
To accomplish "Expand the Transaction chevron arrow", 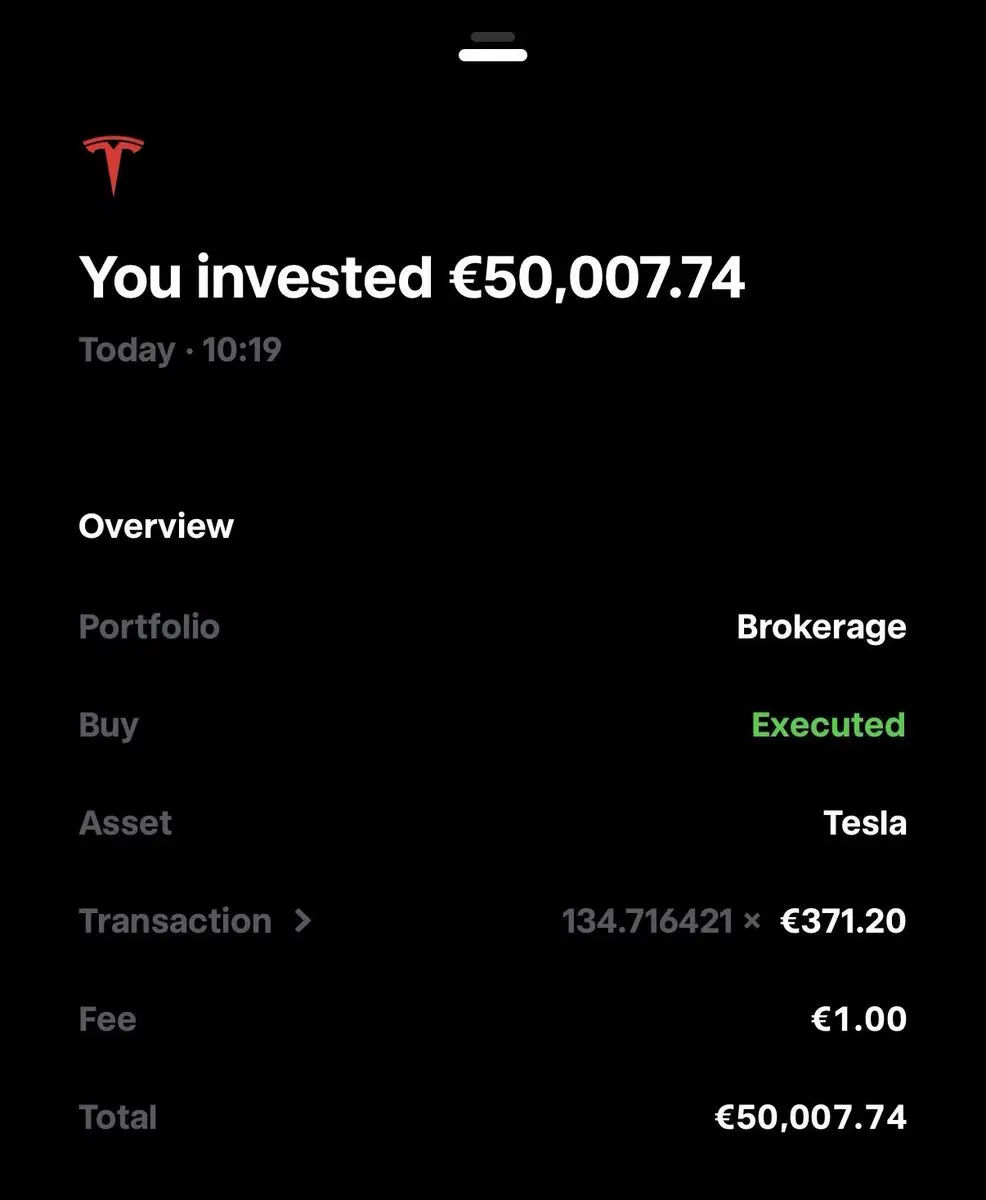I will click(x=303, y=920).
